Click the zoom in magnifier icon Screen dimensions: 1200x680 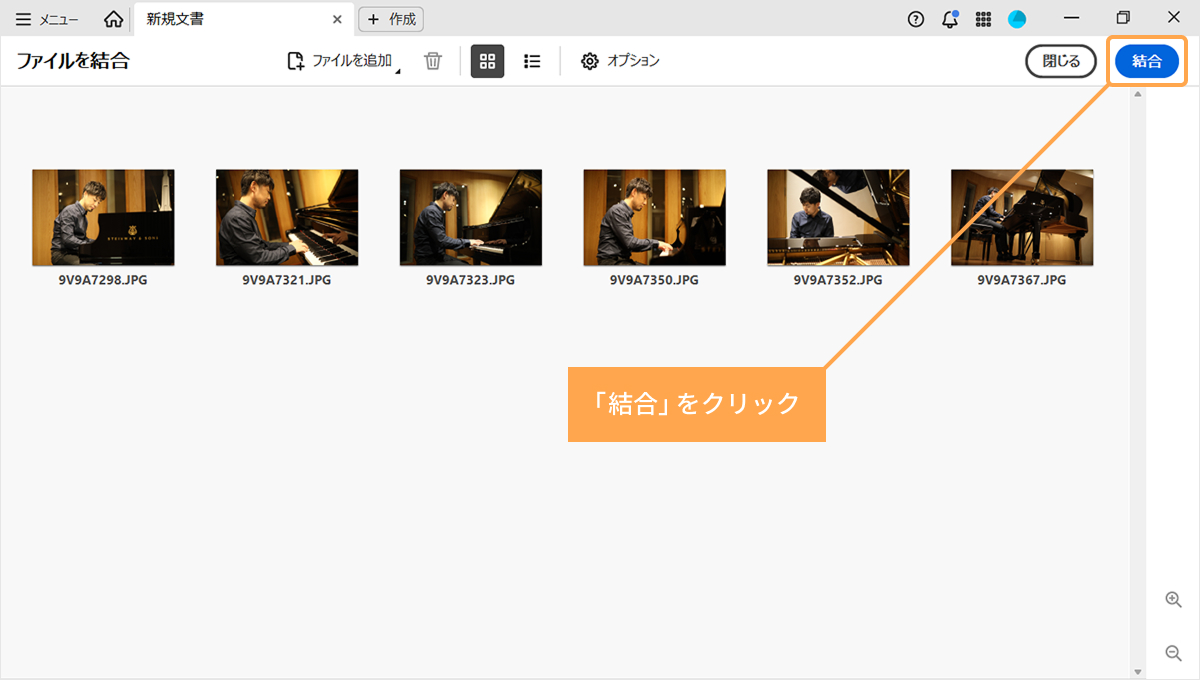[1174, 599]
